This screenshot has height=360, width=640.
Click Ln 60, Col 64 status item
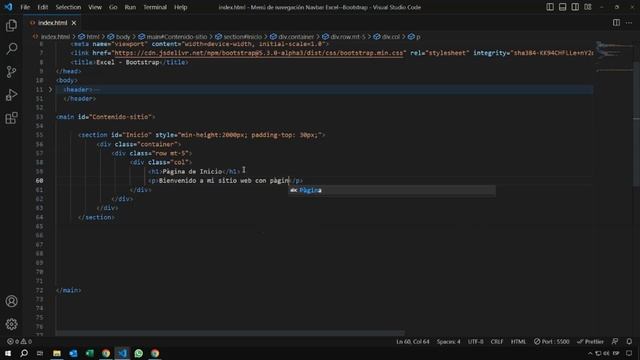click(x=413, y=342)
